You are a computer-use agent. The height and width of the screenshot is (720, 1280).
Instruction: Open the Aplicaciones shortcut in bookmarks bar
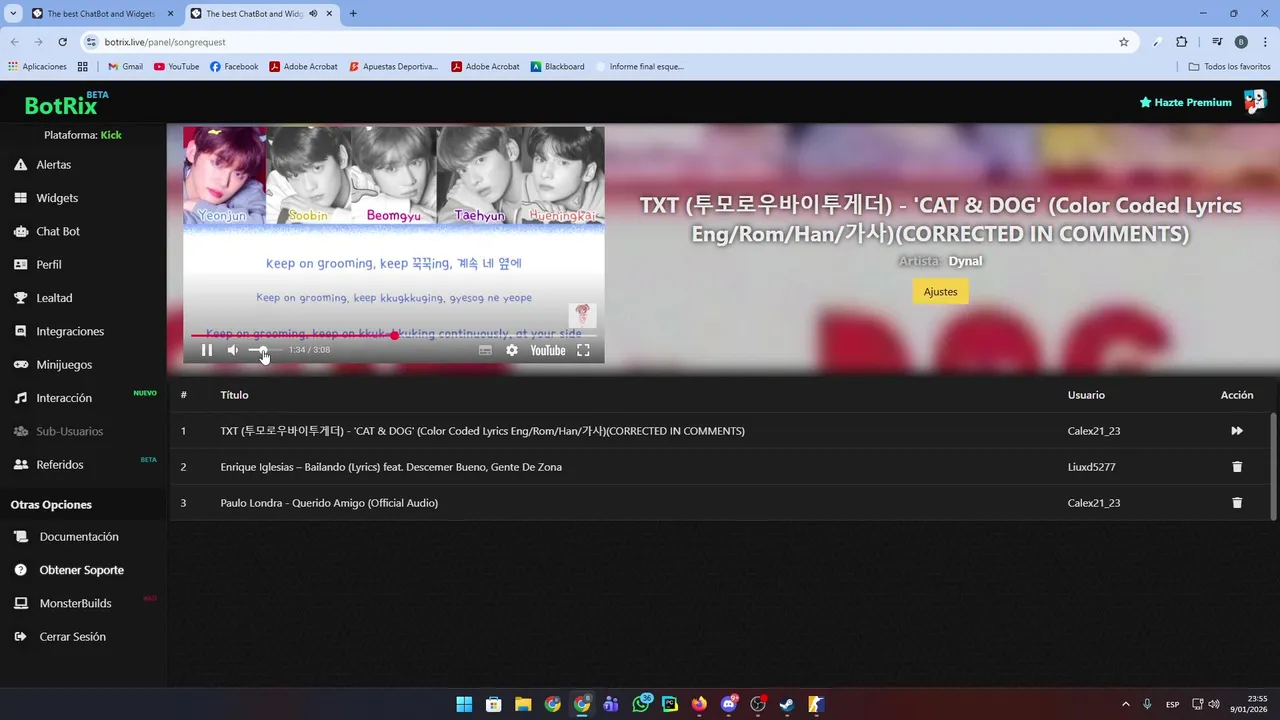tap(38, 67)
